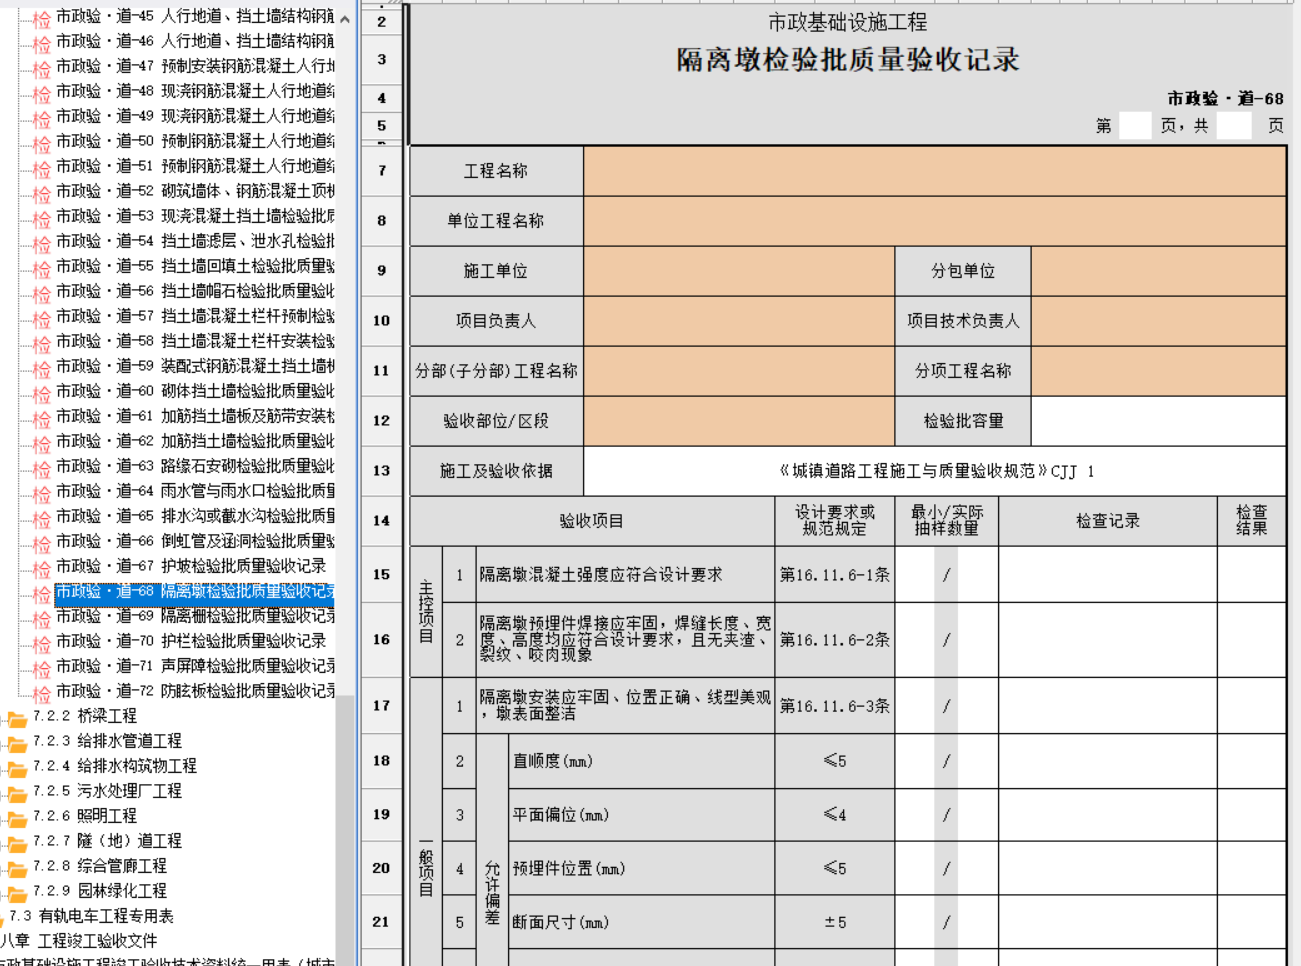Click the 检 icon beside 市政验·道-55

[41, 268]
